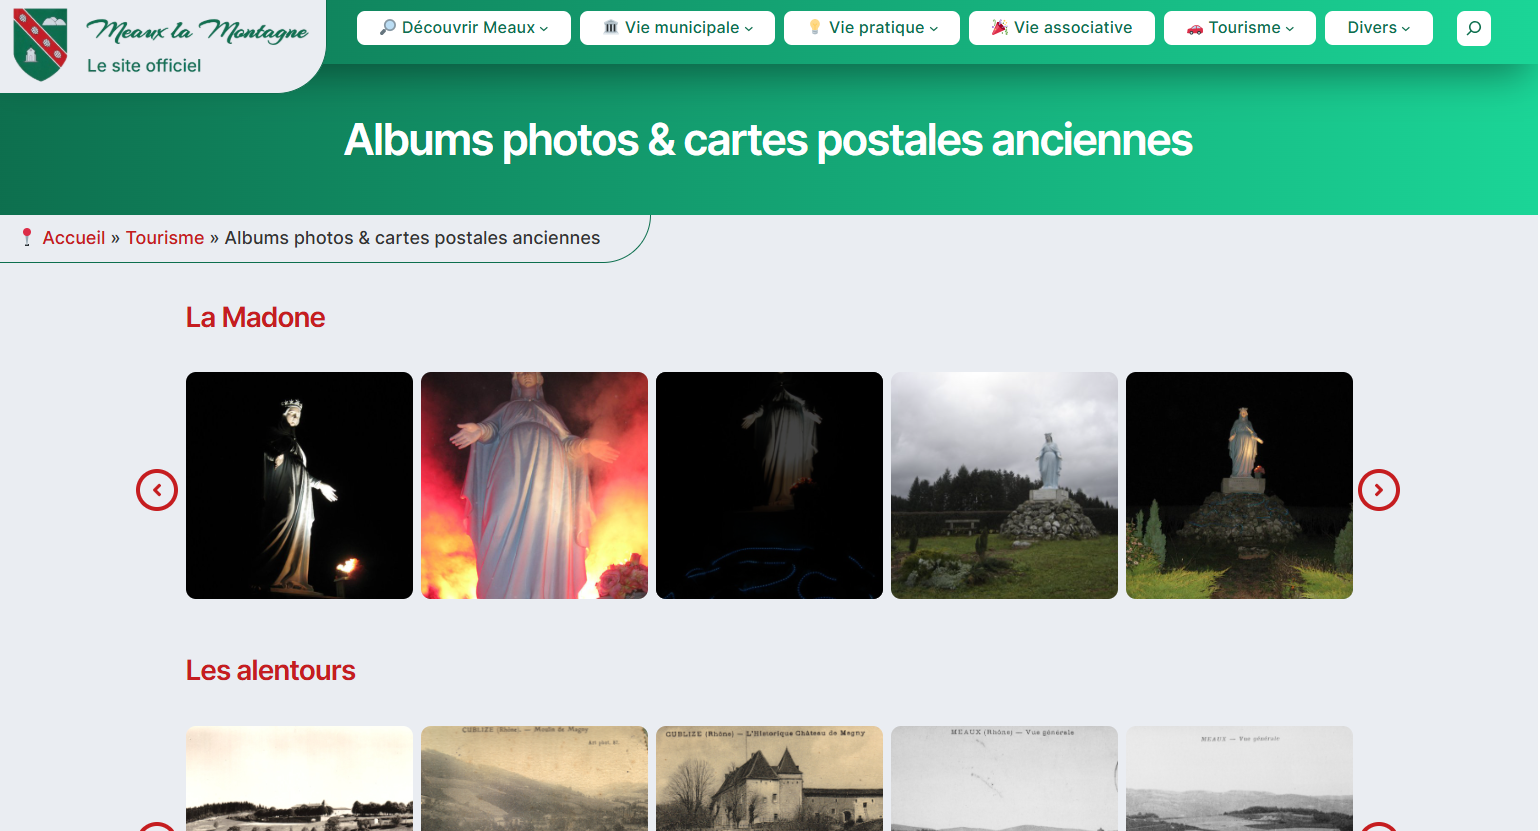Click the magnifying glass icon beside Découvrir Meaux
This screenshot has height=831, width=1540.
(387, 28)
